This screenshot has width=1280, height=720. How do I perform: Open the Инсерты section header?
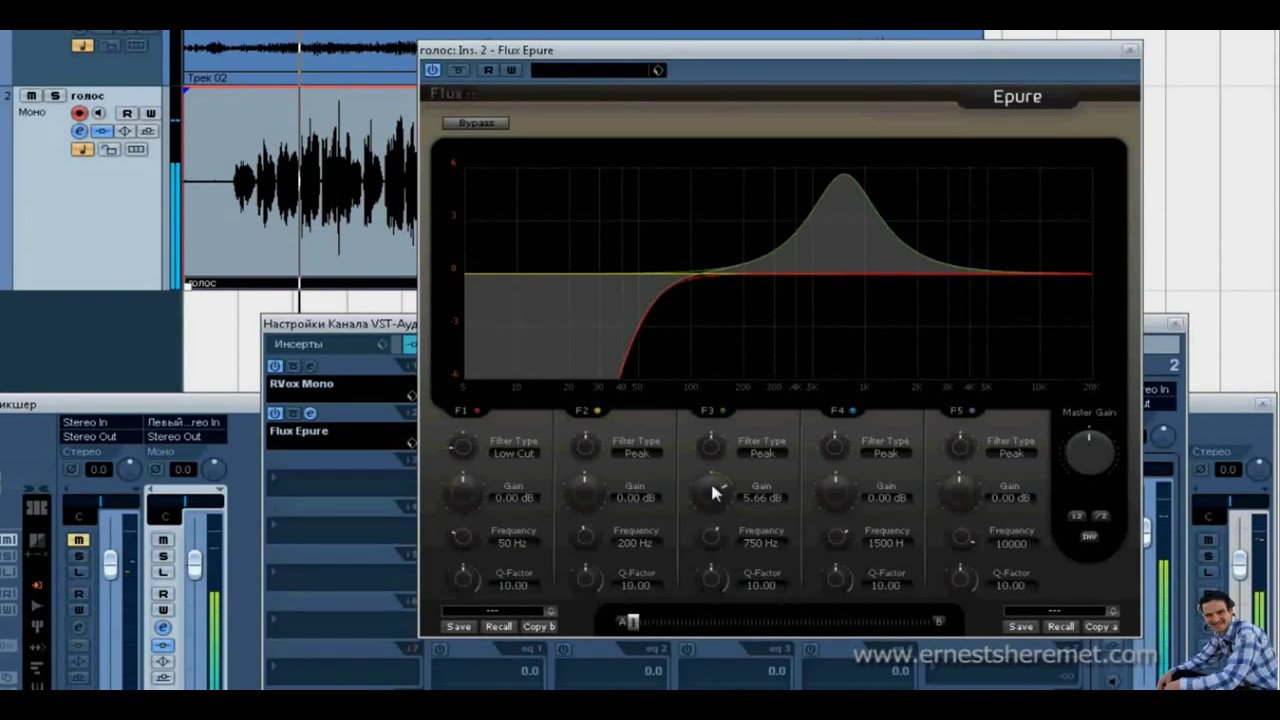(298, 344)
